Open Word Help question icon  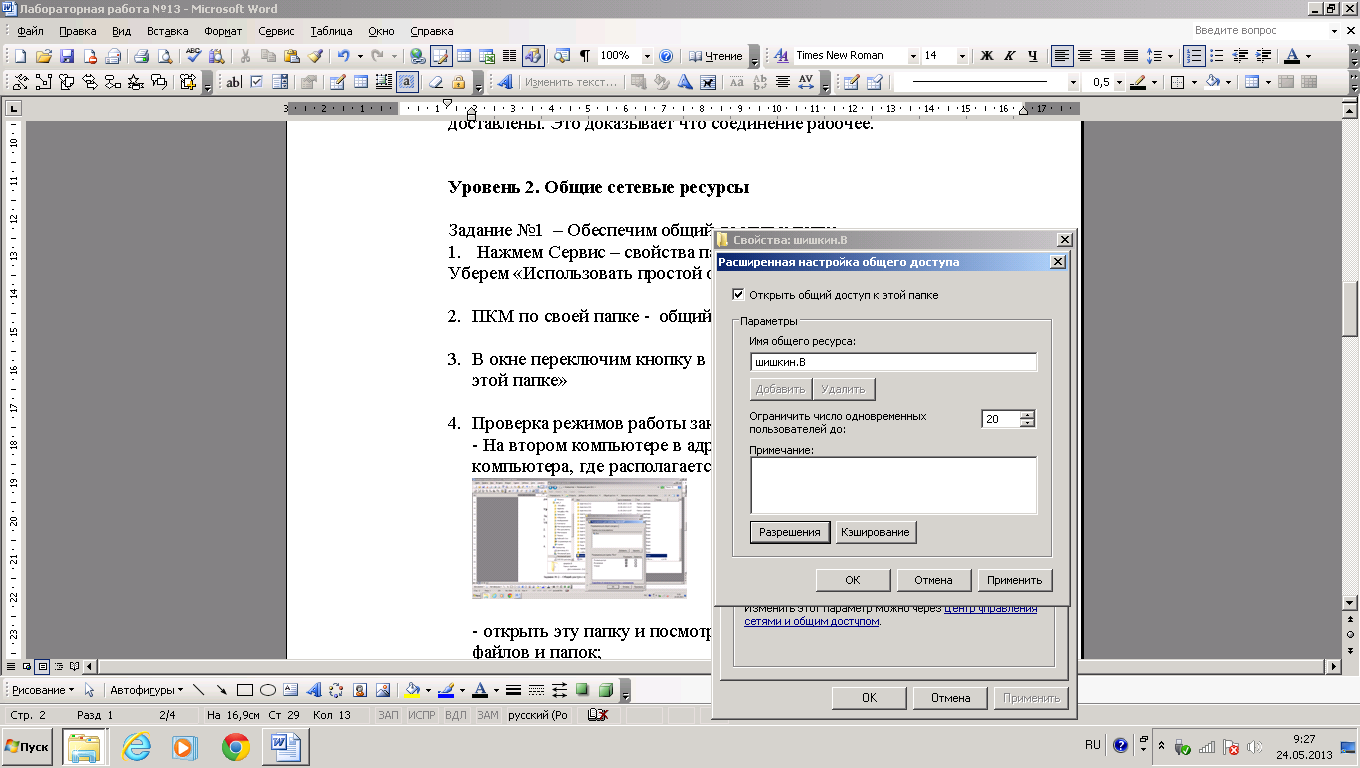(x=666, y=56)
